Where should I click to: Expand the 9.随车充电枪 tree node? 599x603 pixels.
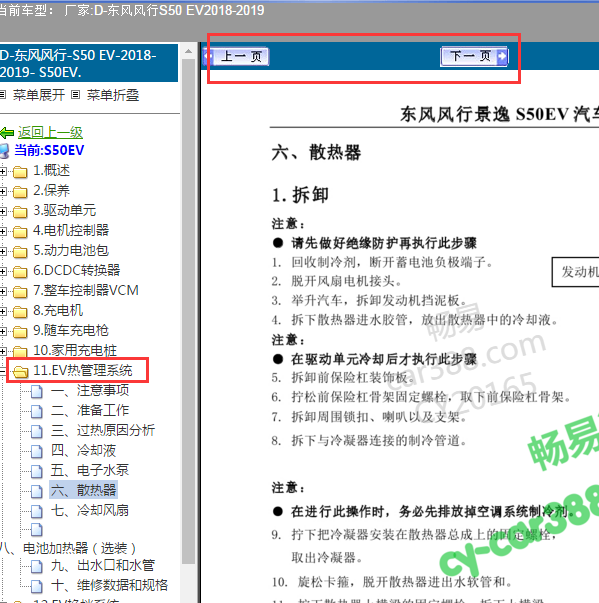pyautogui.click(x=3, y=331)
